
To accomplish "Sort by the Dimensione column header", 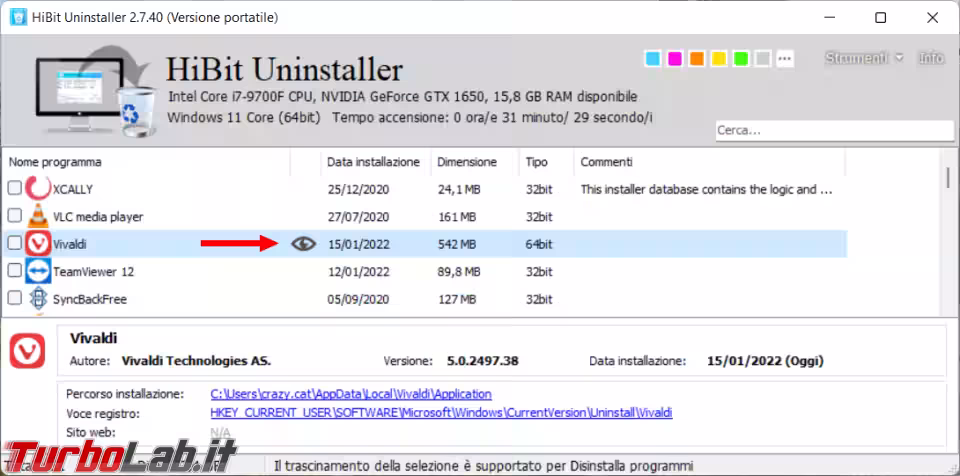I will click(x=466, y=162).
